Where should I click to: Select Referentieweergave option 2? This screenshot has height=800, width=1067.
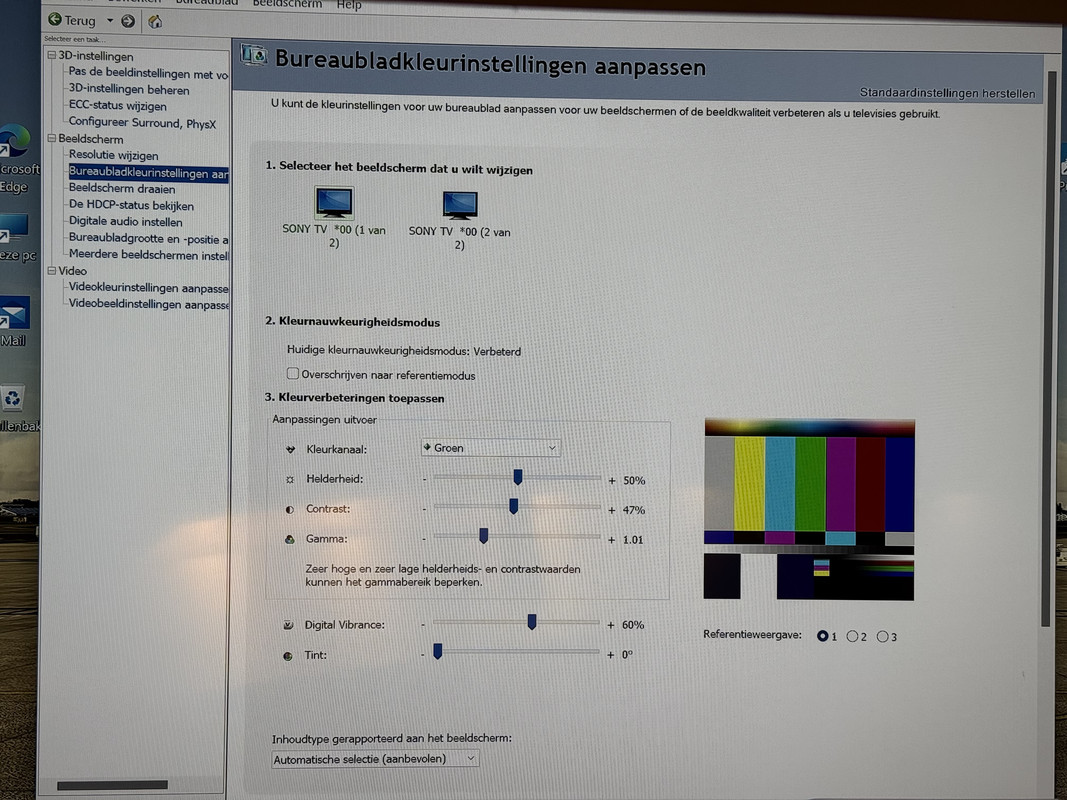[852, 637]
